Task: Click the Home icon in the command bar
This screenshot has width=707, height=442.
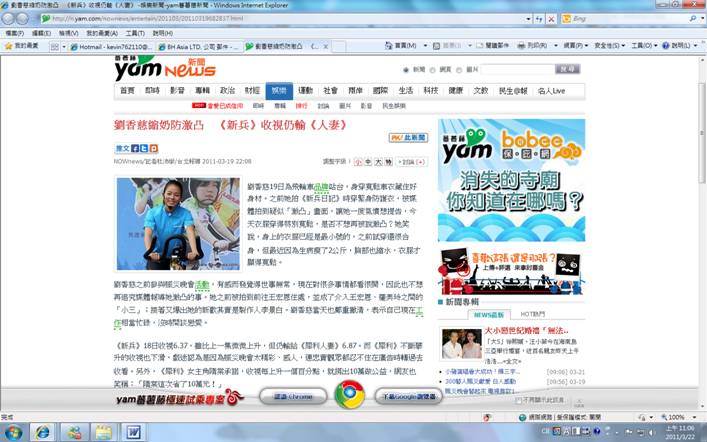Action: [x=389, y=46]
